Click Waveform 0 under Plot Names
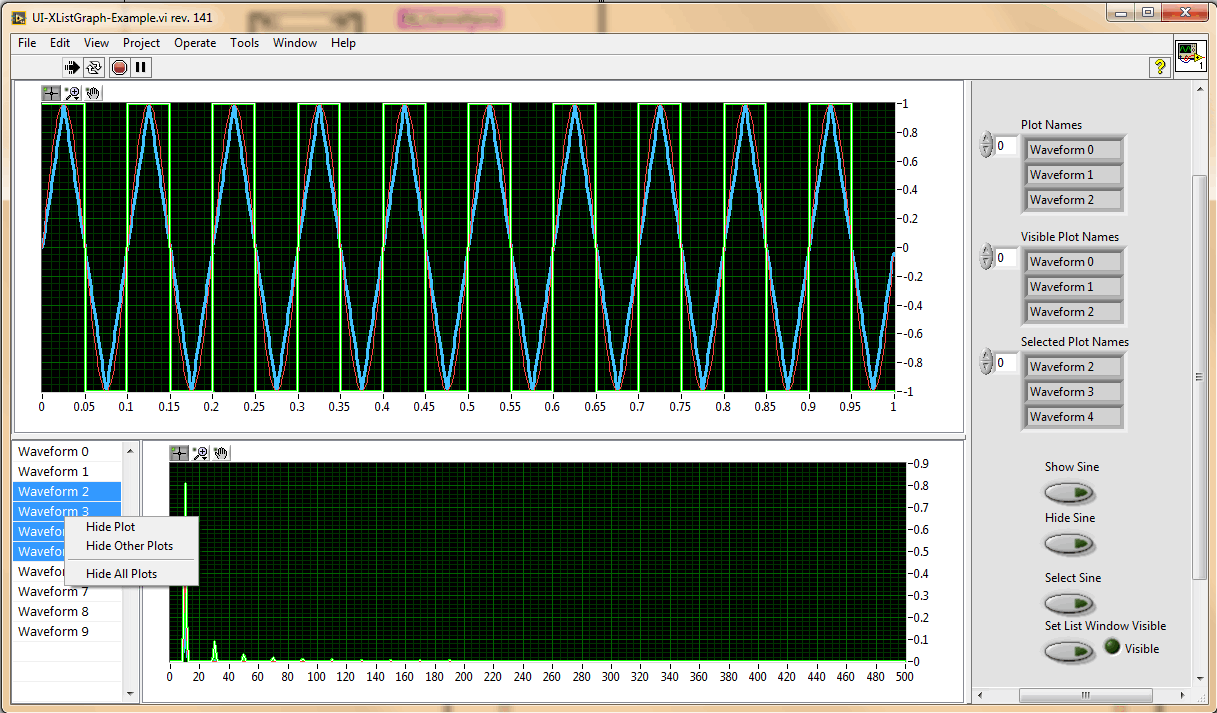 coord(1074,150)
